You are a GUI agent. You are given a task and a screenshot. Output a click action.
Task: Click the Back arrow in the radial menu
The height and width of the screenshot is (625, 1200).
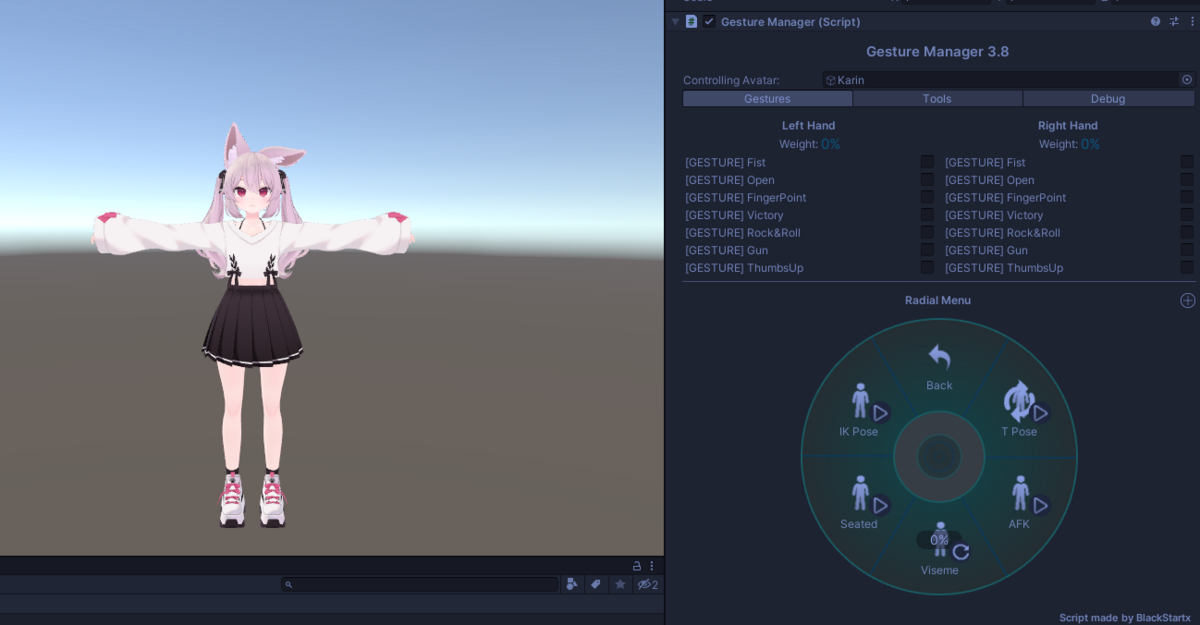point(938,357)
